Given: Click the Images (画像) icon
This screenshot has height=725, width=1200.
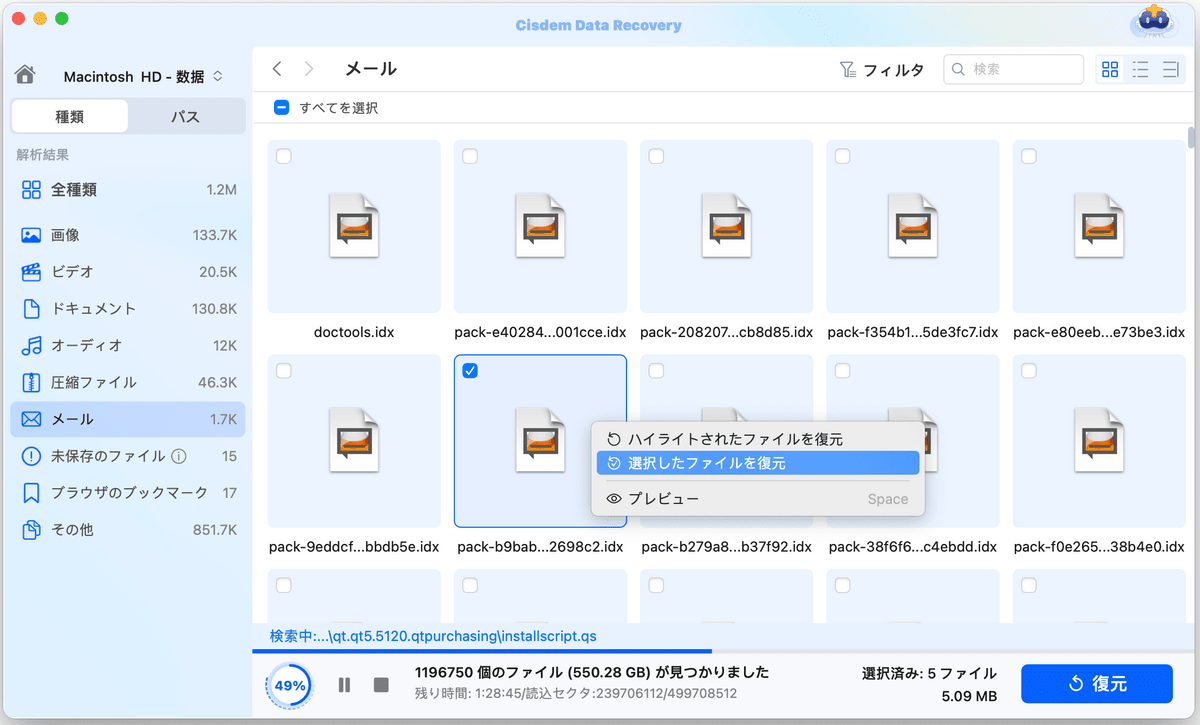Looking at the screenshot, I should [31, 235].
